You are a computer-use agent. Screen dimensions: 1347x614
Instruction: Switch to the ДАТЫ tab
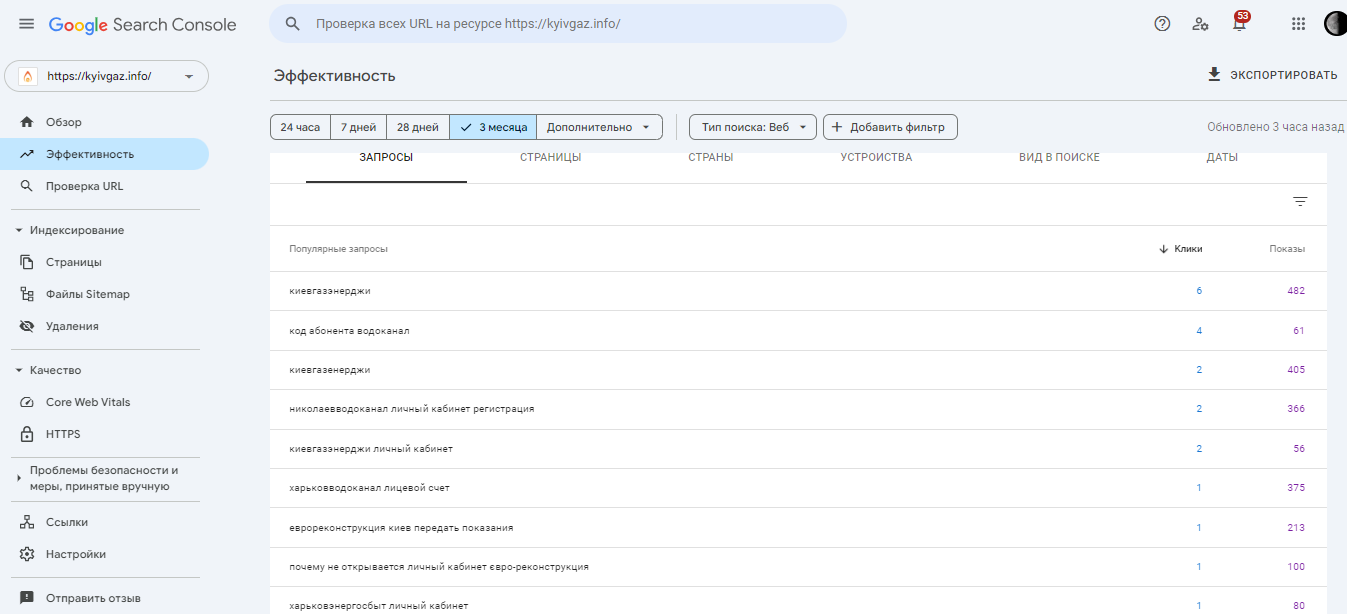tap(1222, 158)
